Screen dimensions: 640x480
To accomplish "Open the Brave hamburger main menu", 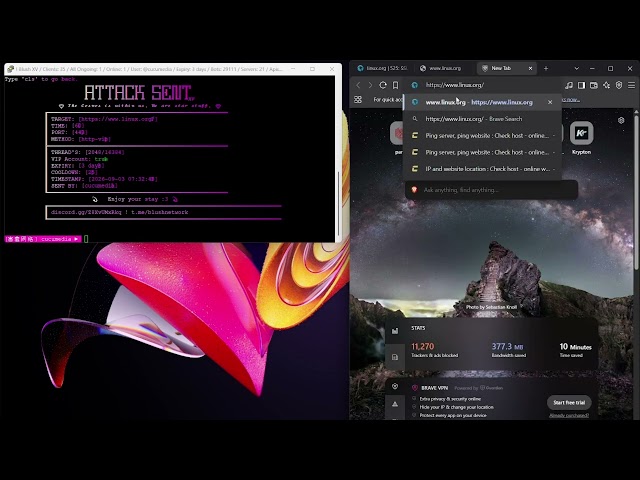I will pos(631,85).
